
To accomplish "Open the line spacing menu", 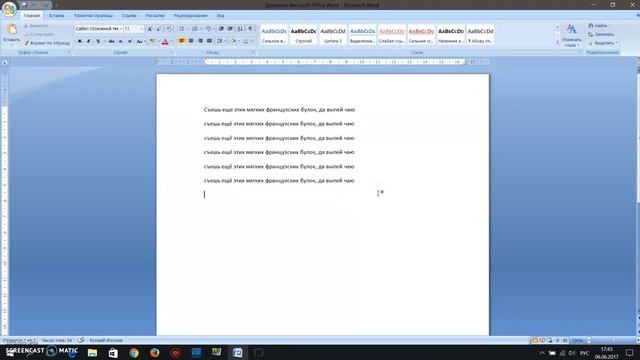I will (x=220, y=41).
